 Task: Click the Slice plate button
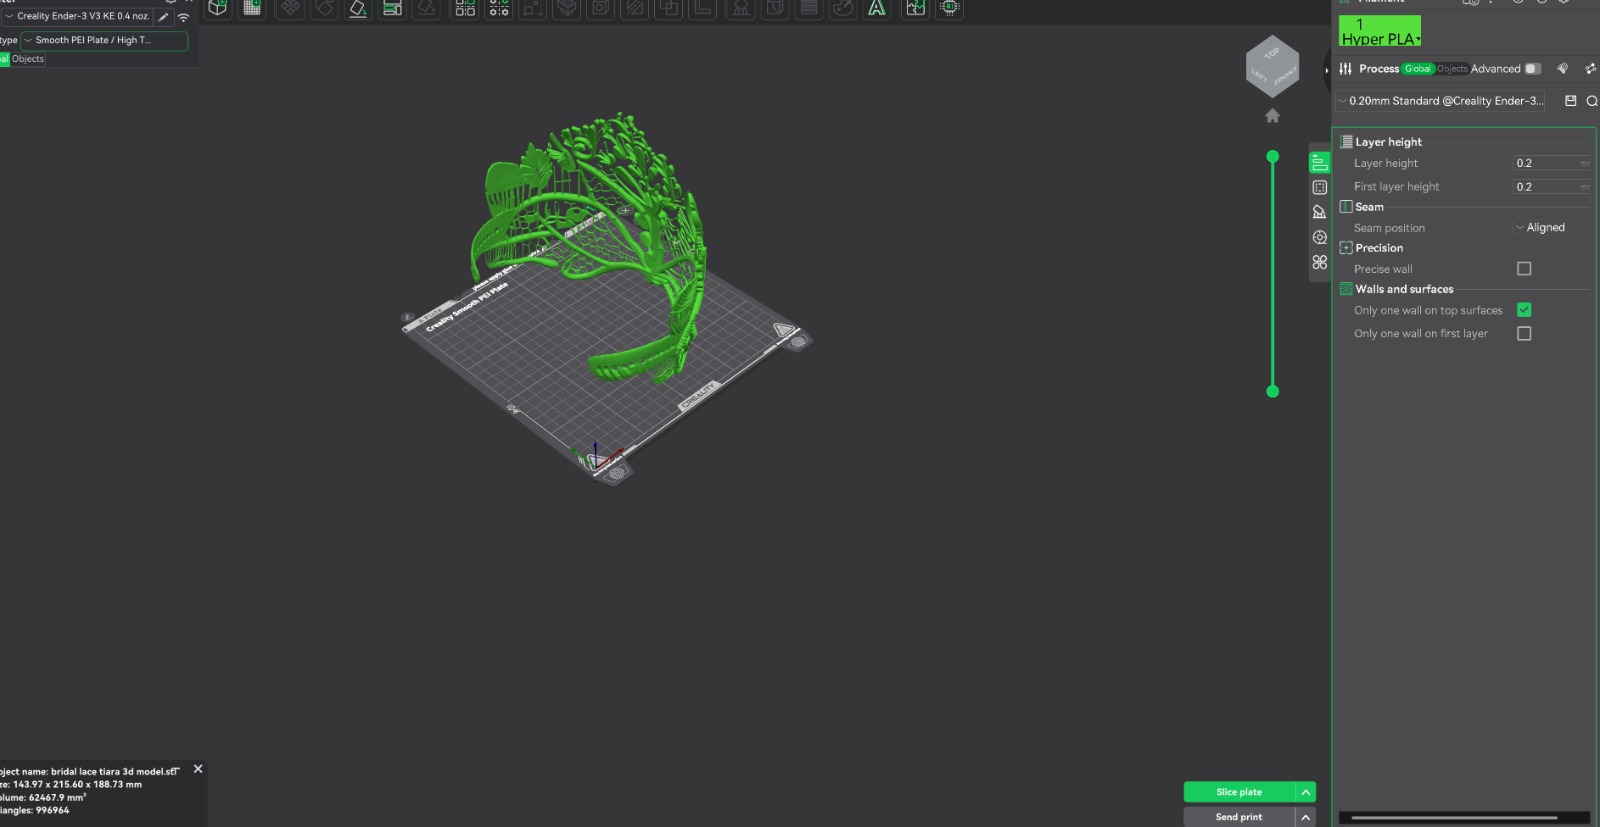[x=1238, y=792]
